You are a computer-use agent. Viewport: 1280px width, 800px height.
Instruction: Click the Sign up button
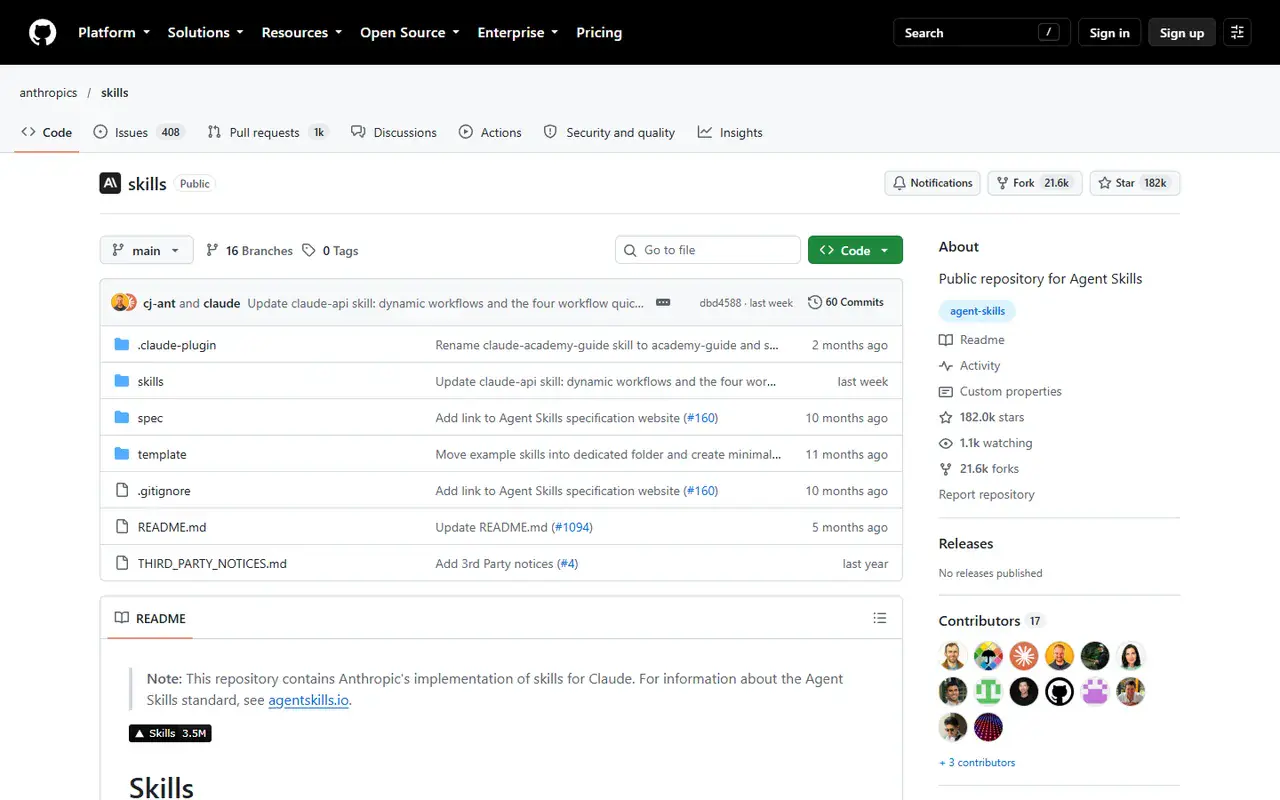(x=1182, y=33)
